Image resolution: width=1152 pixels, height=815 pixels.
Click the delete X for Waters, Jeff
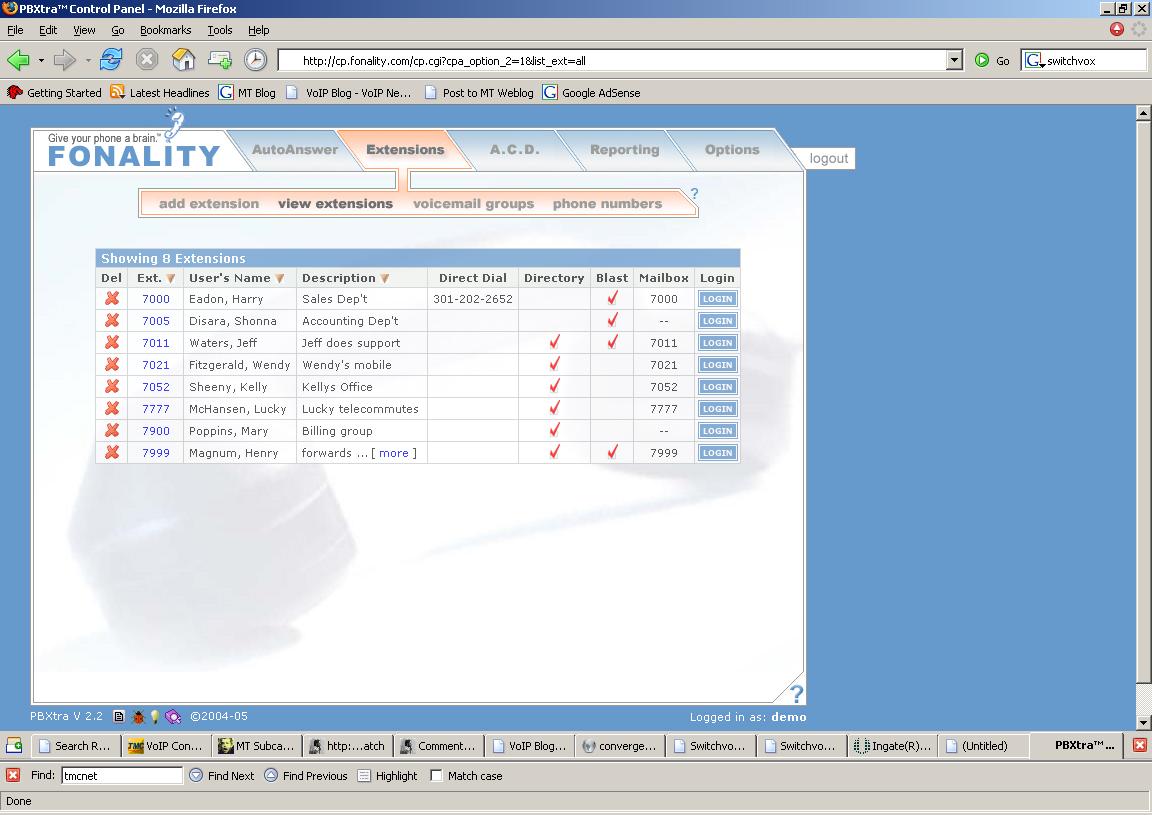[x=112, y=342]
